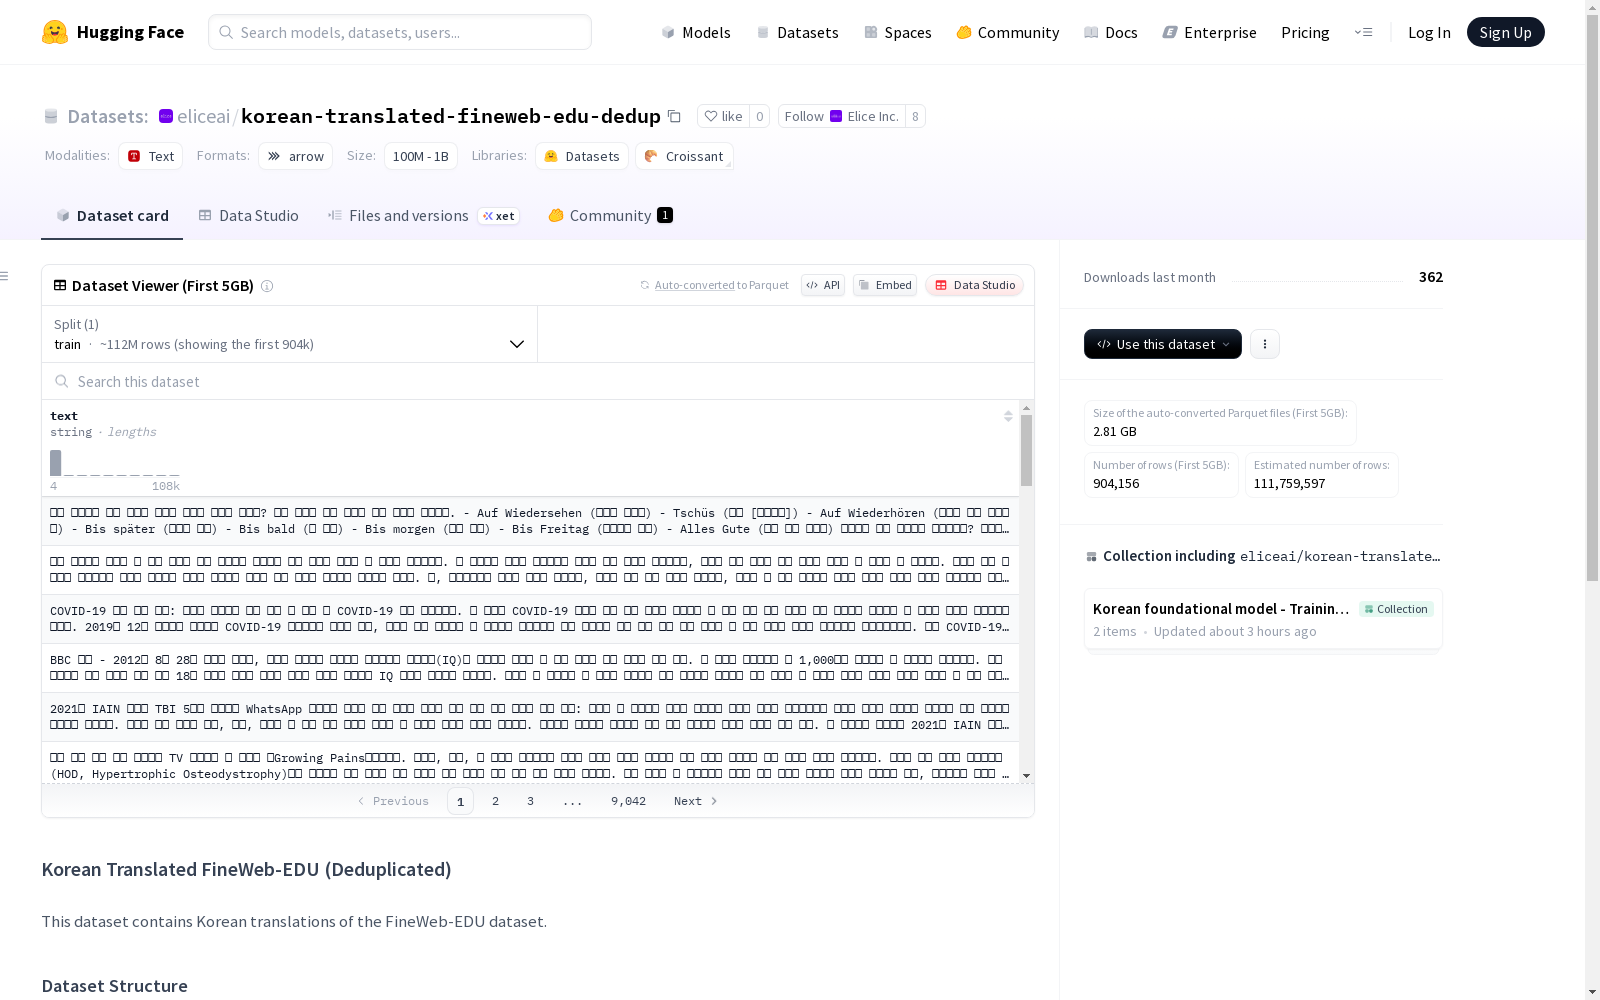Image resolution: width=1600 pixels, height=1000 pixels.
Task: Click the Sign Up button
Action: 1505,32
